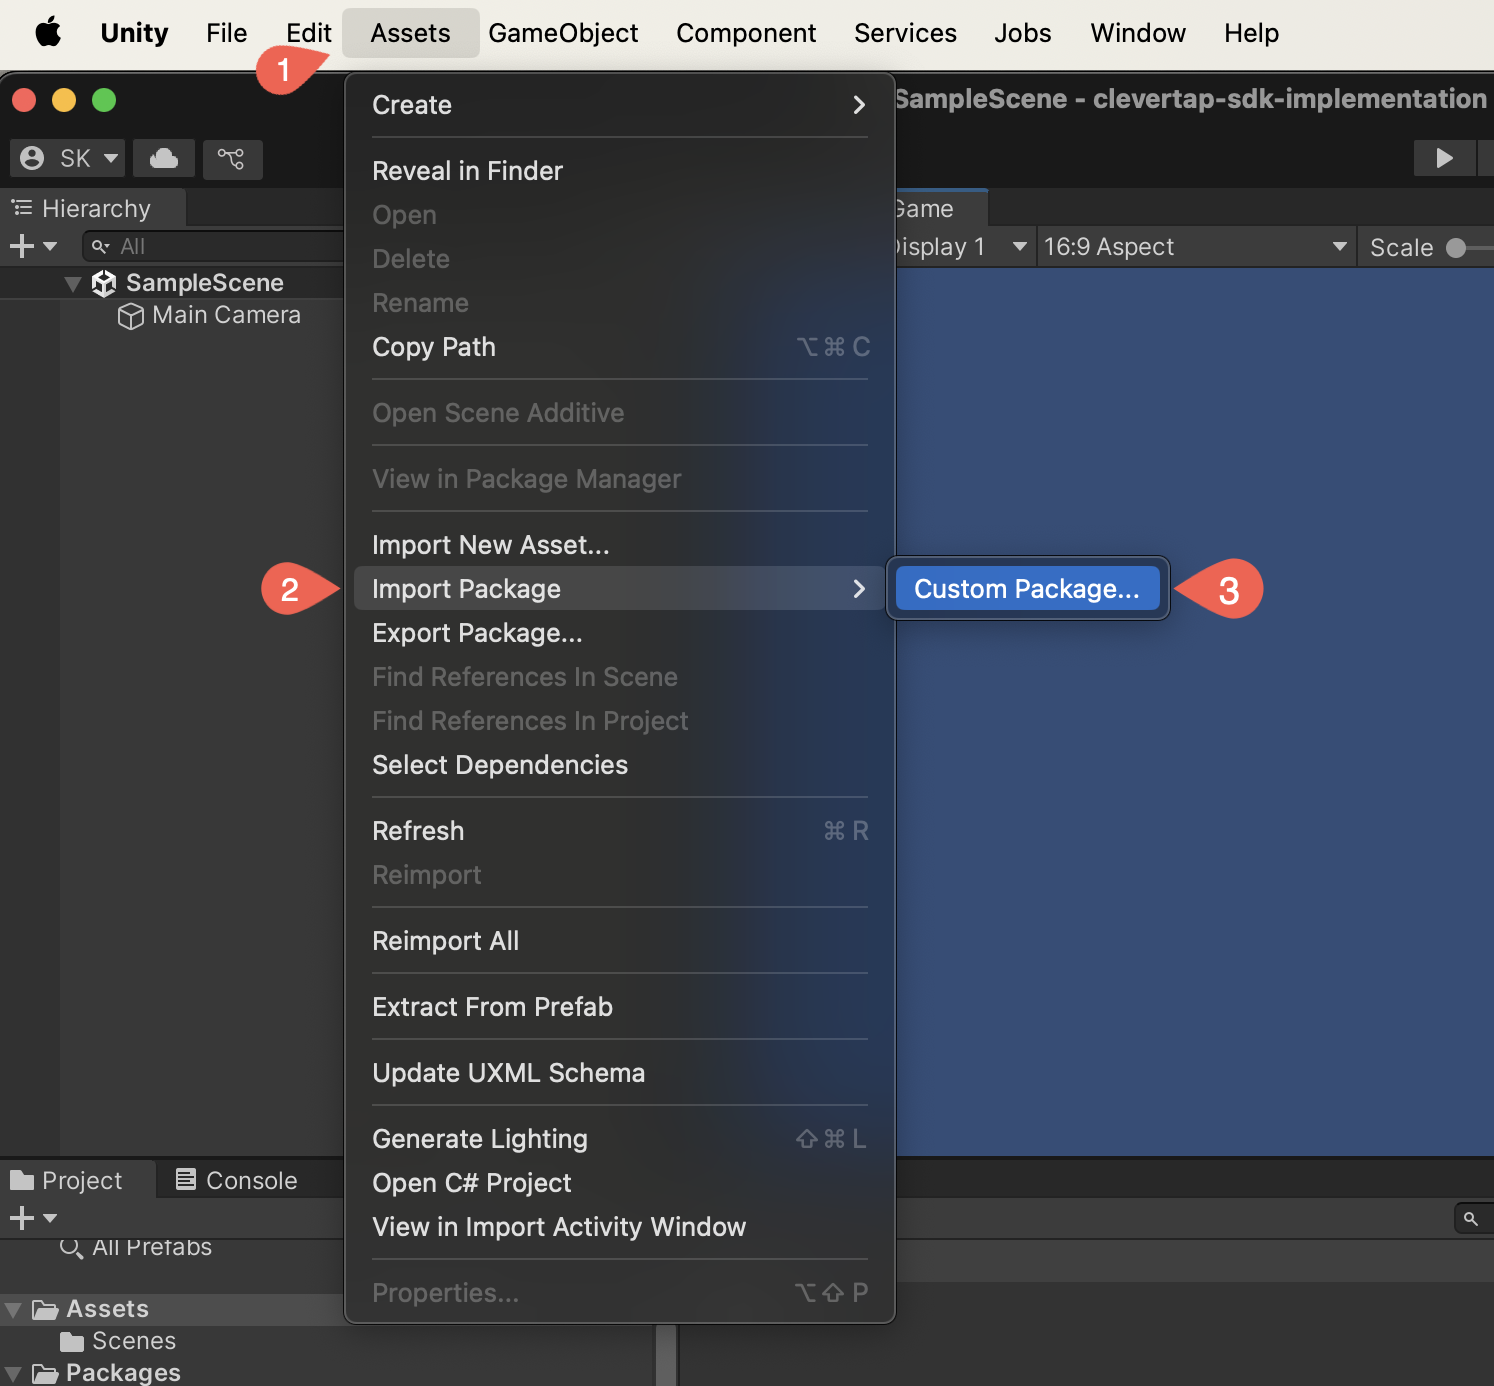Click the Project panel search icon

1470,1218
